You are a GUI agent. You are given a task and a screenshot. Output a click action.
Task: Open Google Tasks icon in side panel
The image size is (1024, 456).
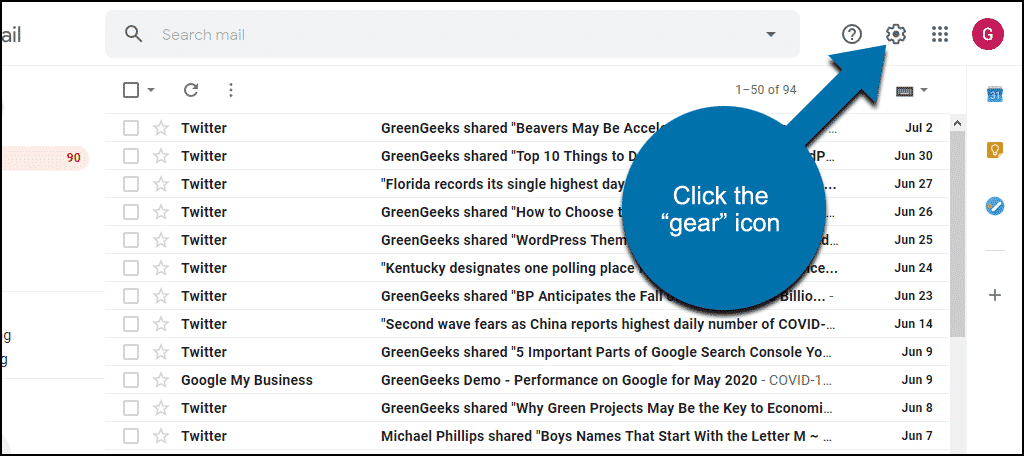click(994, 206)
